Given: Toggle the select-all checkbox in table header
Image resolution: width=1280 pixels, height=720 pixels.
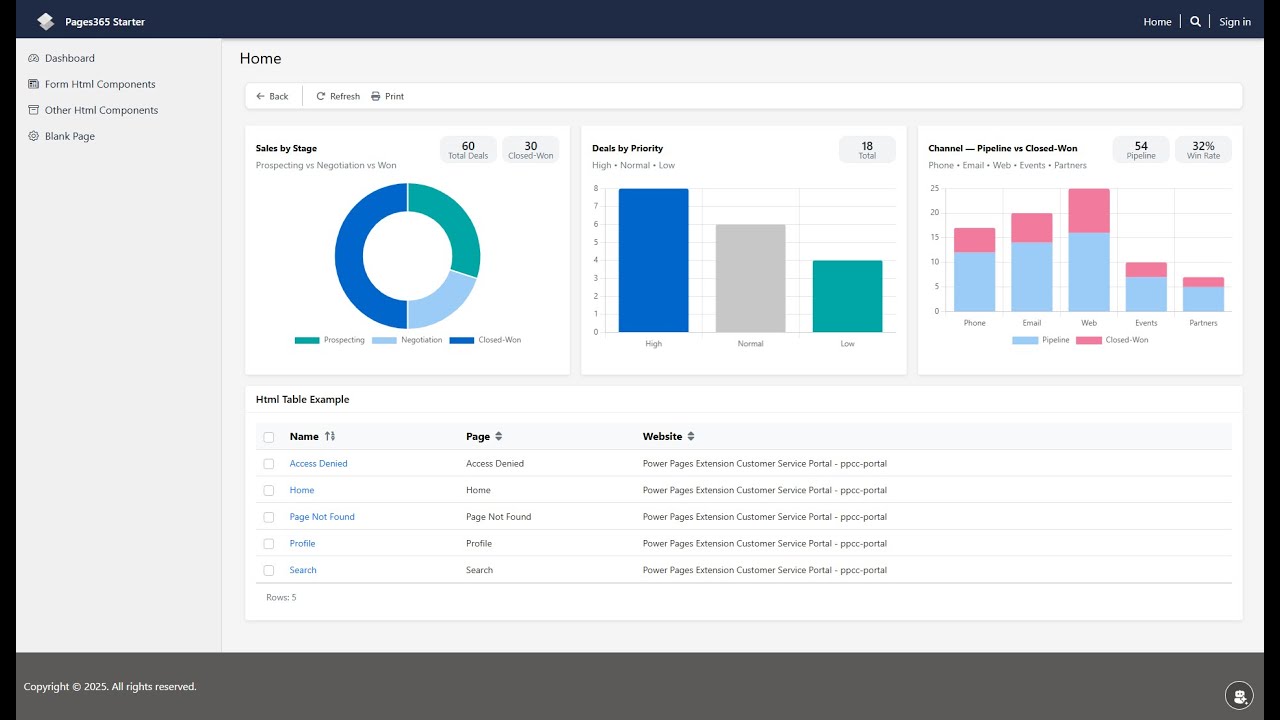Looking at the screenshot, I should coord(269,437).
